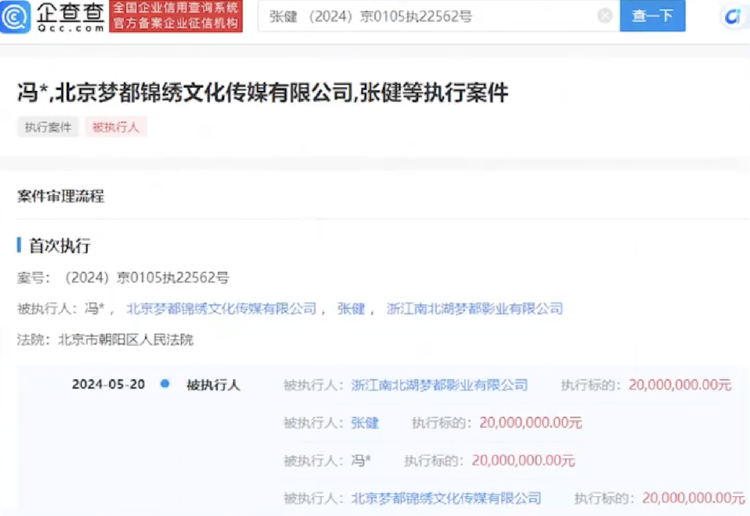750x516 pixels.
Task: Click 冯* name in the timeline row
Action: point(361,461)
